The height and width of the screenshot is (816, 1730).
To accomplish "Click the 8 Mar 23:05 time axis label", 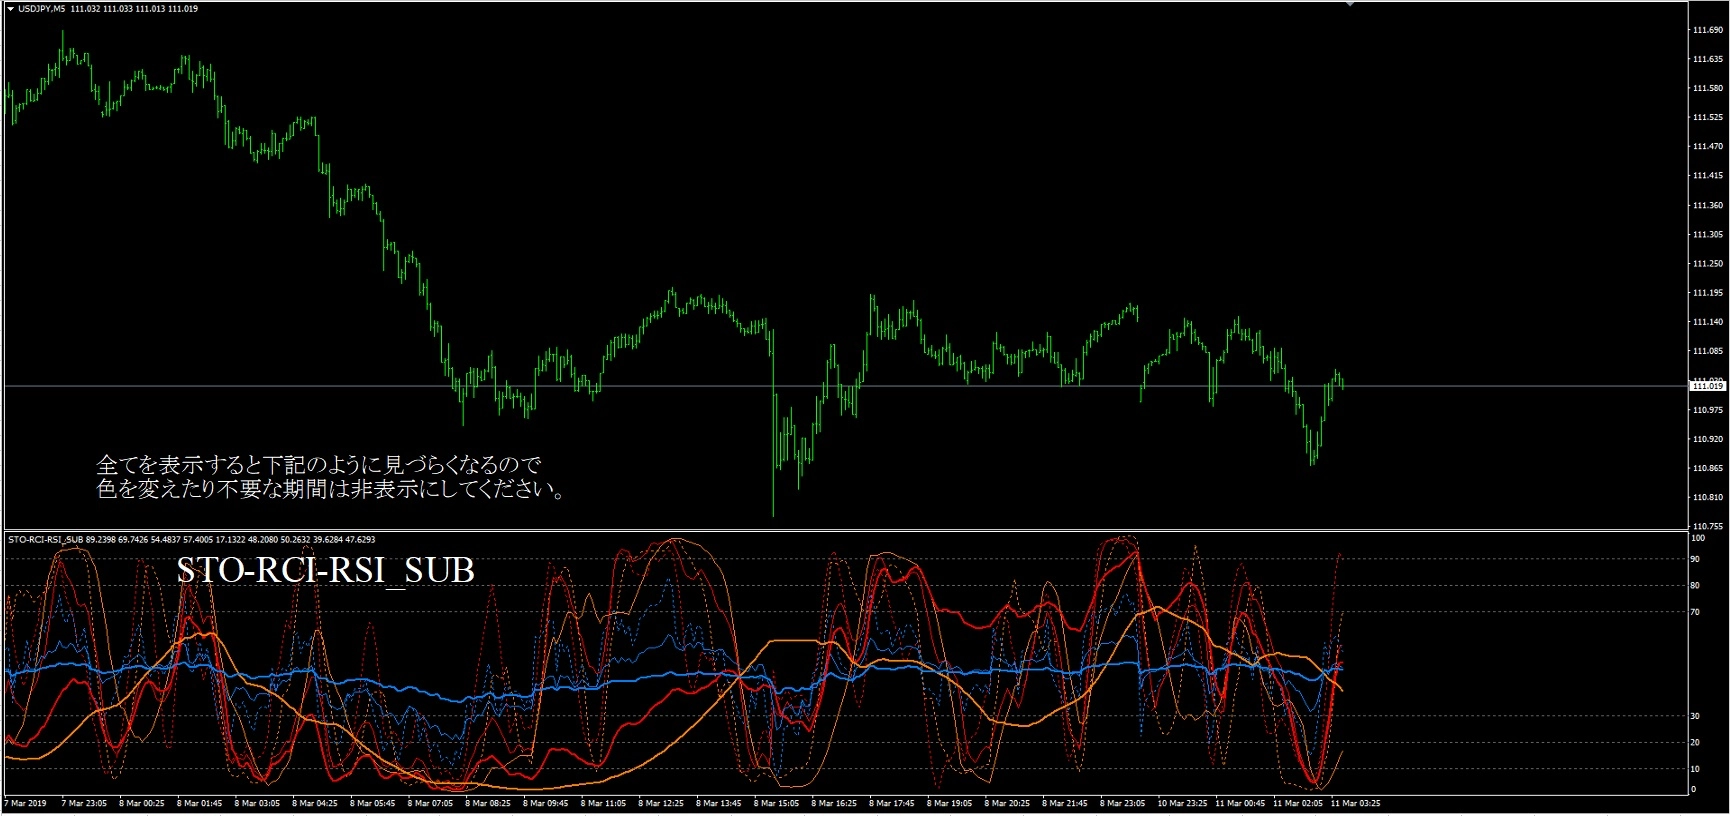I will 1123,803.
